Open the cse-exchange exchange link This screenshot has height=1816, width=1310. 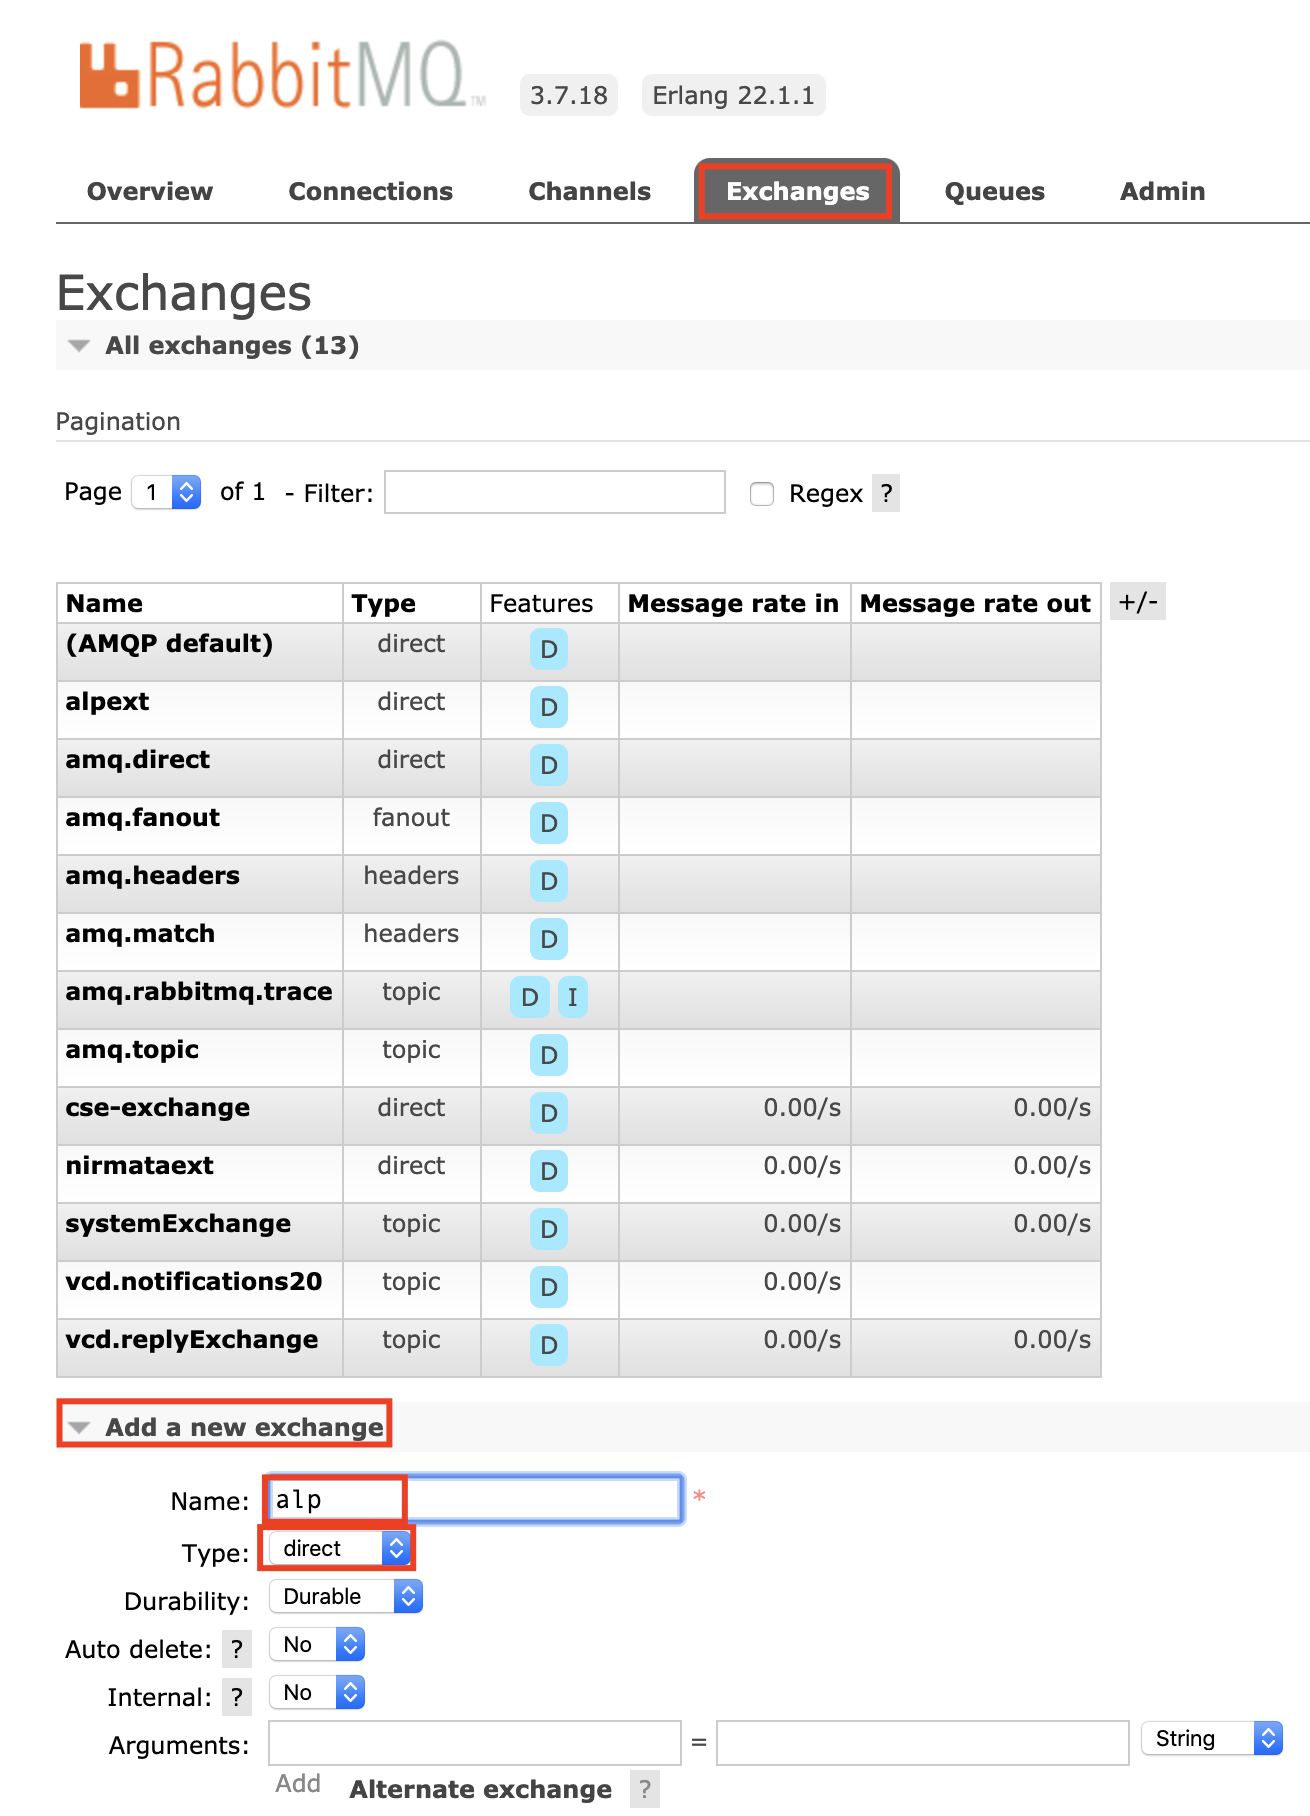pyautogui.click(x=158, y=1108)
